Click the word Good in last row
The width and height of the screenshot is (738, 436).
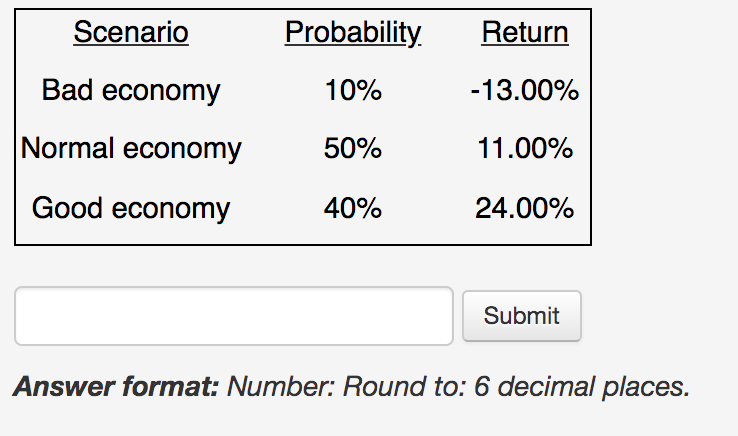tap(67, 208)
